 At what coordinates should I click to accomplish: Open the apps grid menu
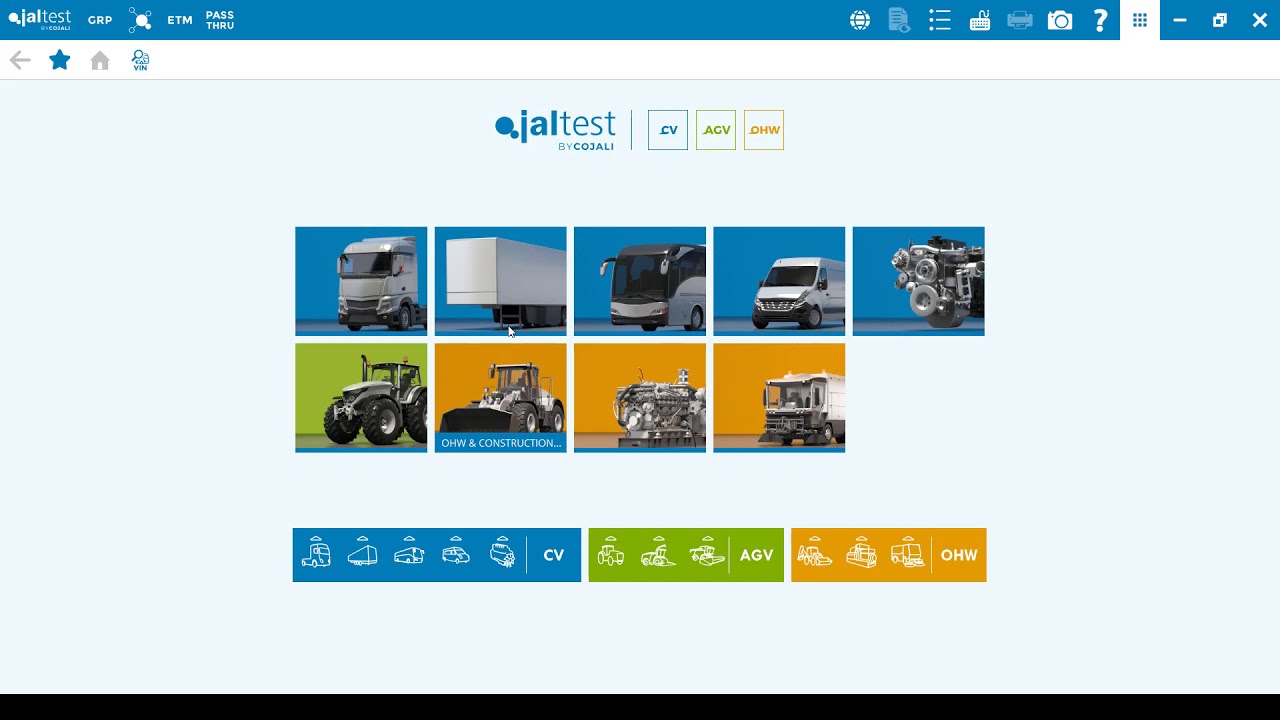tap(1140, 20)
